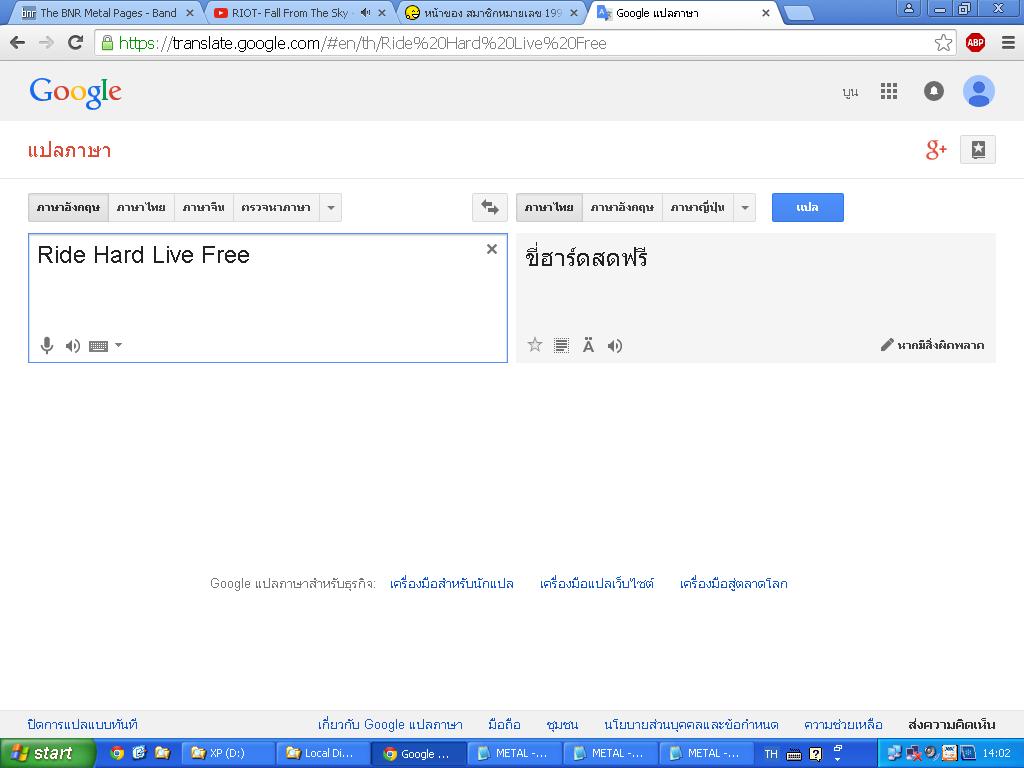Screen dimensions: 1024x768
Task: Select target language ภาษาอังกฤษ
Action: 622,208
